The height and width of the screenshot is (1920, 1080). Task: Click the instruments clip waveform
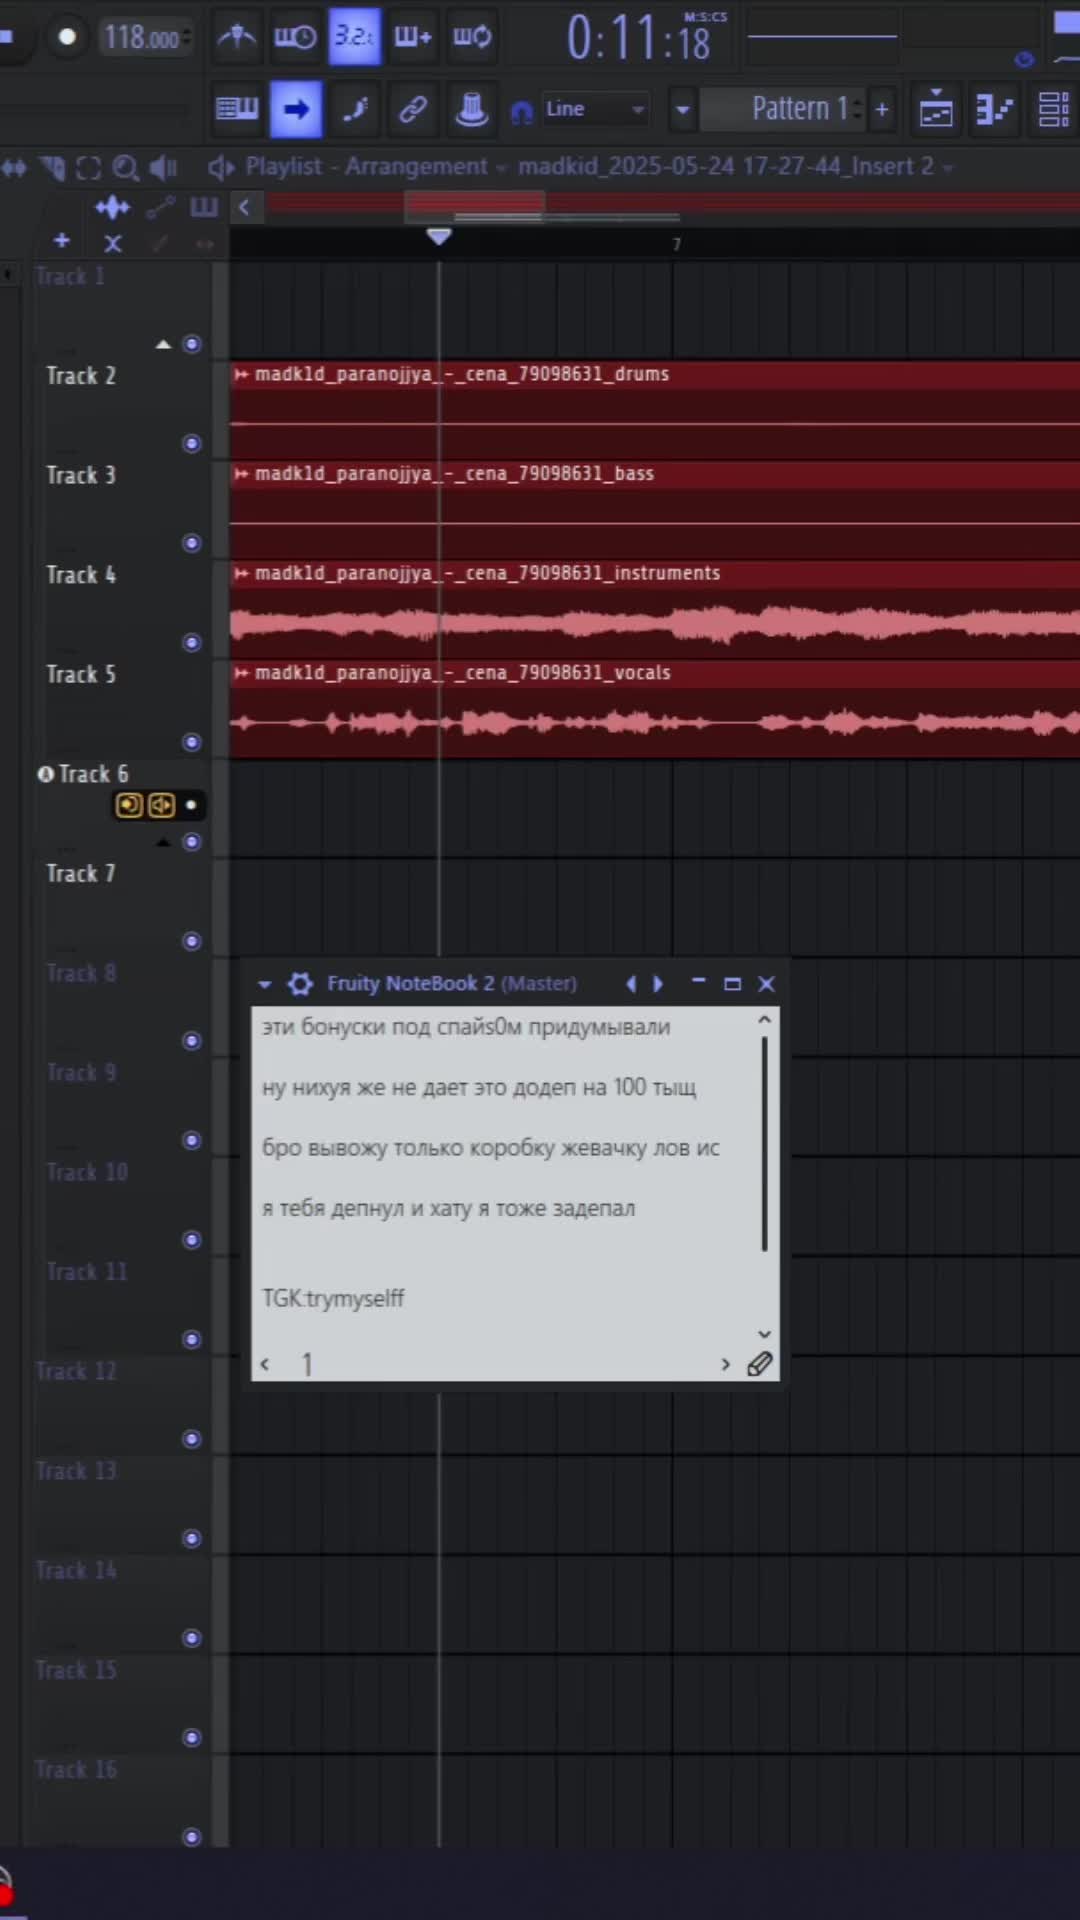[655, 624]
